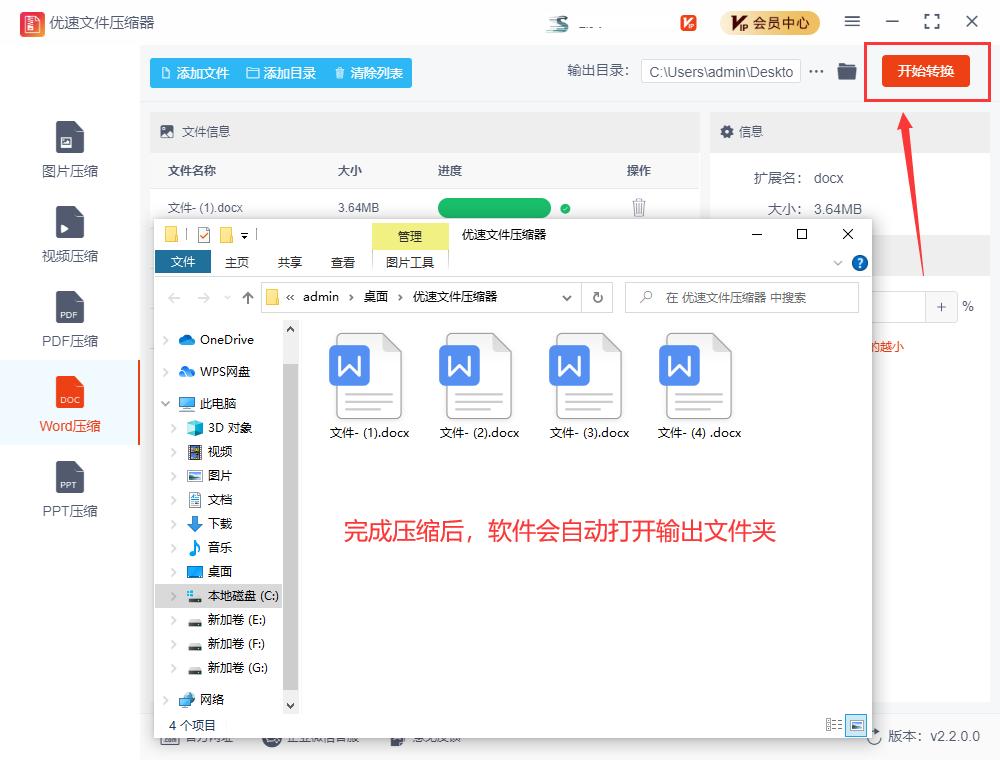Image resolution: width=1000 pixels, height=760 pixels.
Task: Click the 开始转换 button
Action: (926, 71)
